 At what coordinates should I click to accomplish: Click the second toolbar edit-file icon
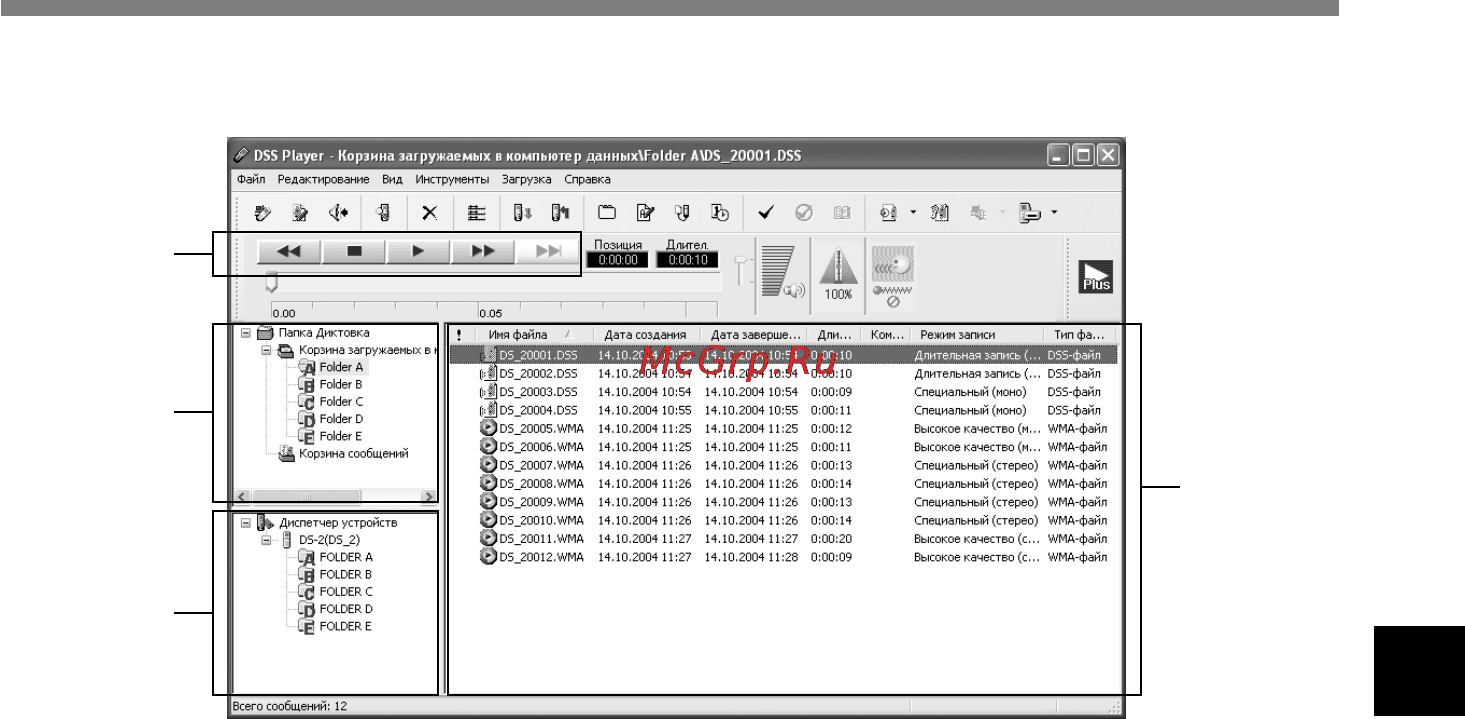point(299,212)
